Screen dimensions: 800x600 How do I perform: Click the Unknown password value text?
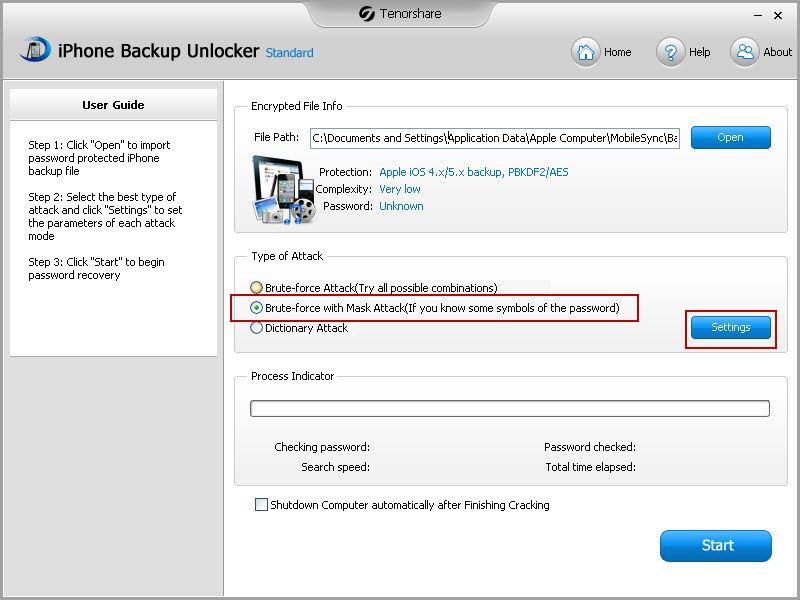click(401, 206)
